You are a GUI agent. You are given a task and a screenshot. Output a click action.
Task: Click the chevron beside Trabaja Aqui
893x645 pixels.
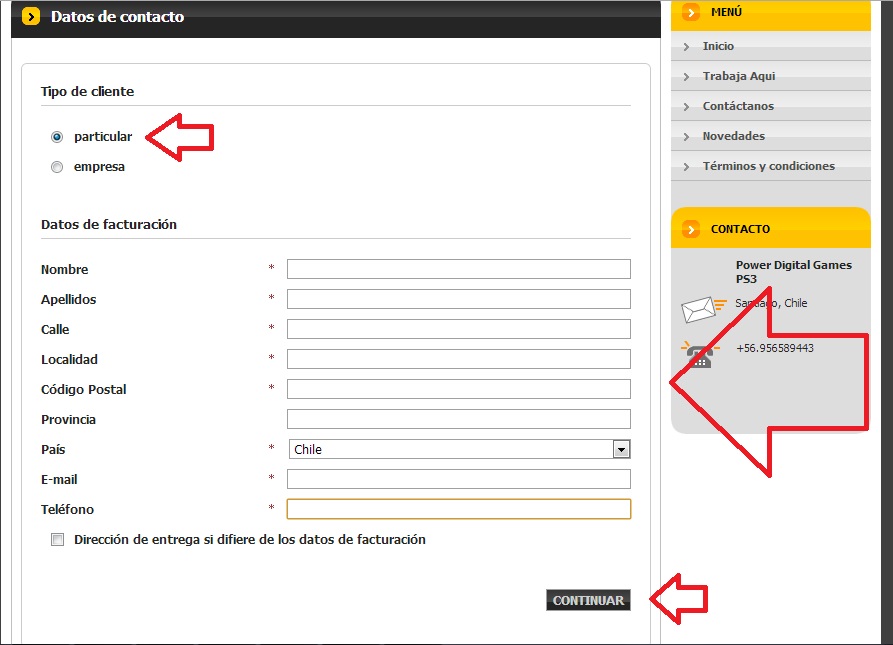coord(686,77)
